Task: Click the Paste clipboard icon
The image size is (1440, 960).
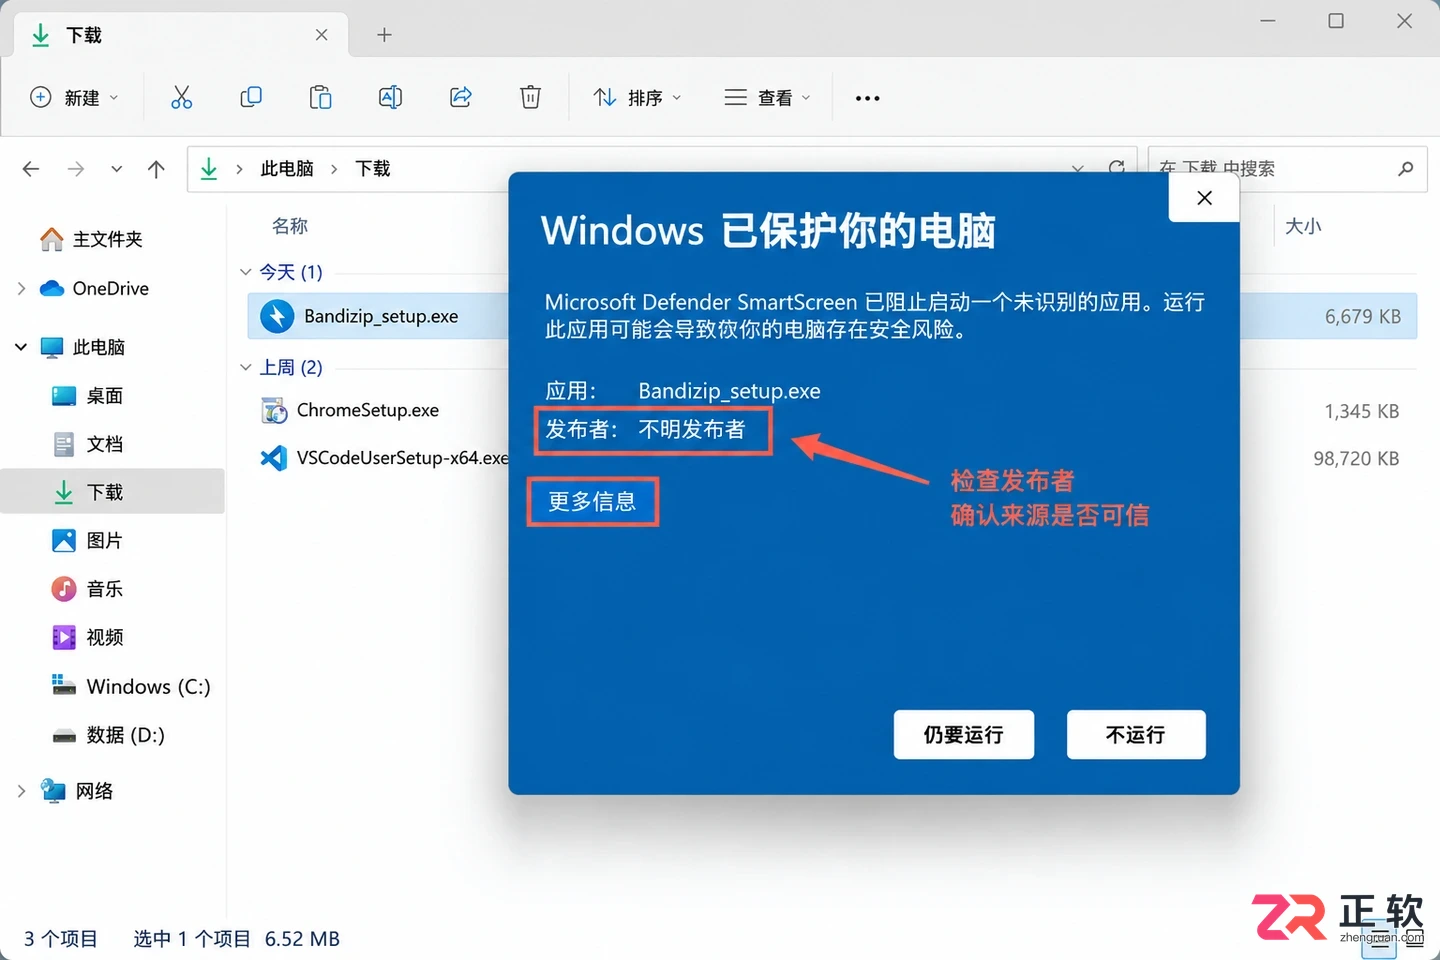Action: point(320,97)
